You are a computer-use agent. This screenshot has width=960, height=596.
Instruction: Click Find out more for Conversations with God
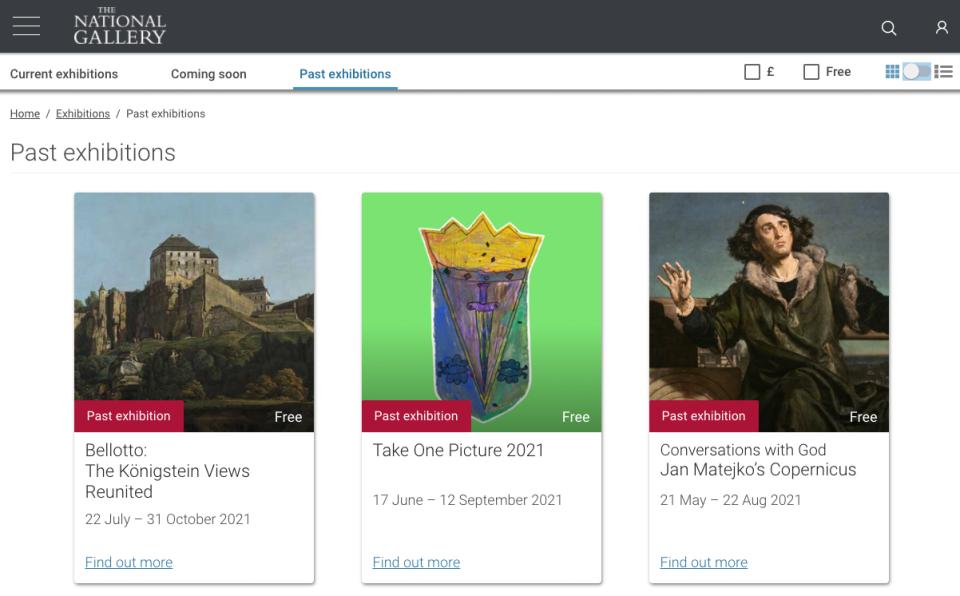point(703,562)
